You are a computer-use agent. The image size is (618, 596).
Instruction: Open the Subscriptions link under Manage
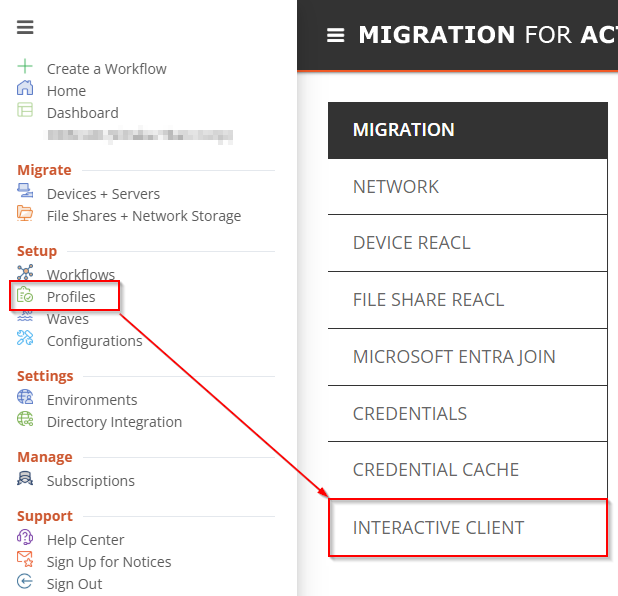90,481
